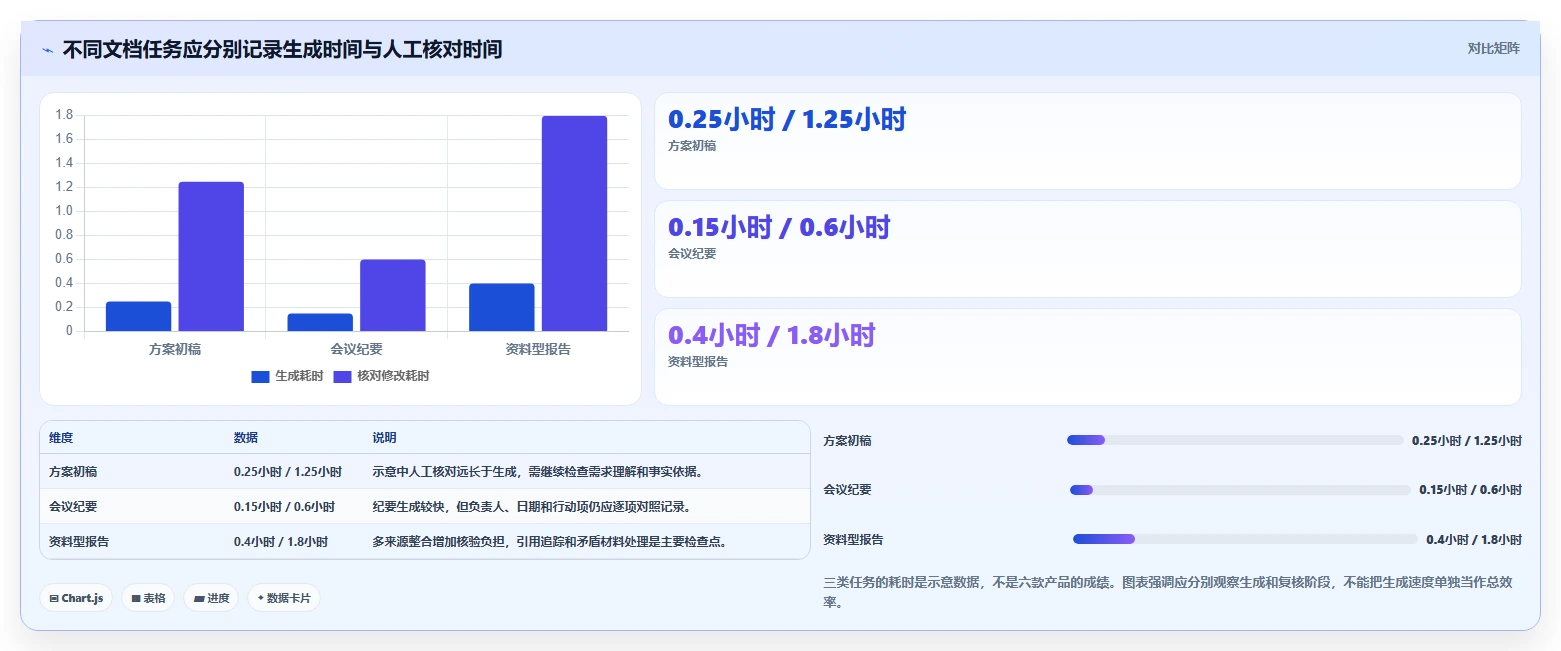Click the 方案初稿 generation bar in chart
The image size is (1561, 651).
click(x=139, y=316)
